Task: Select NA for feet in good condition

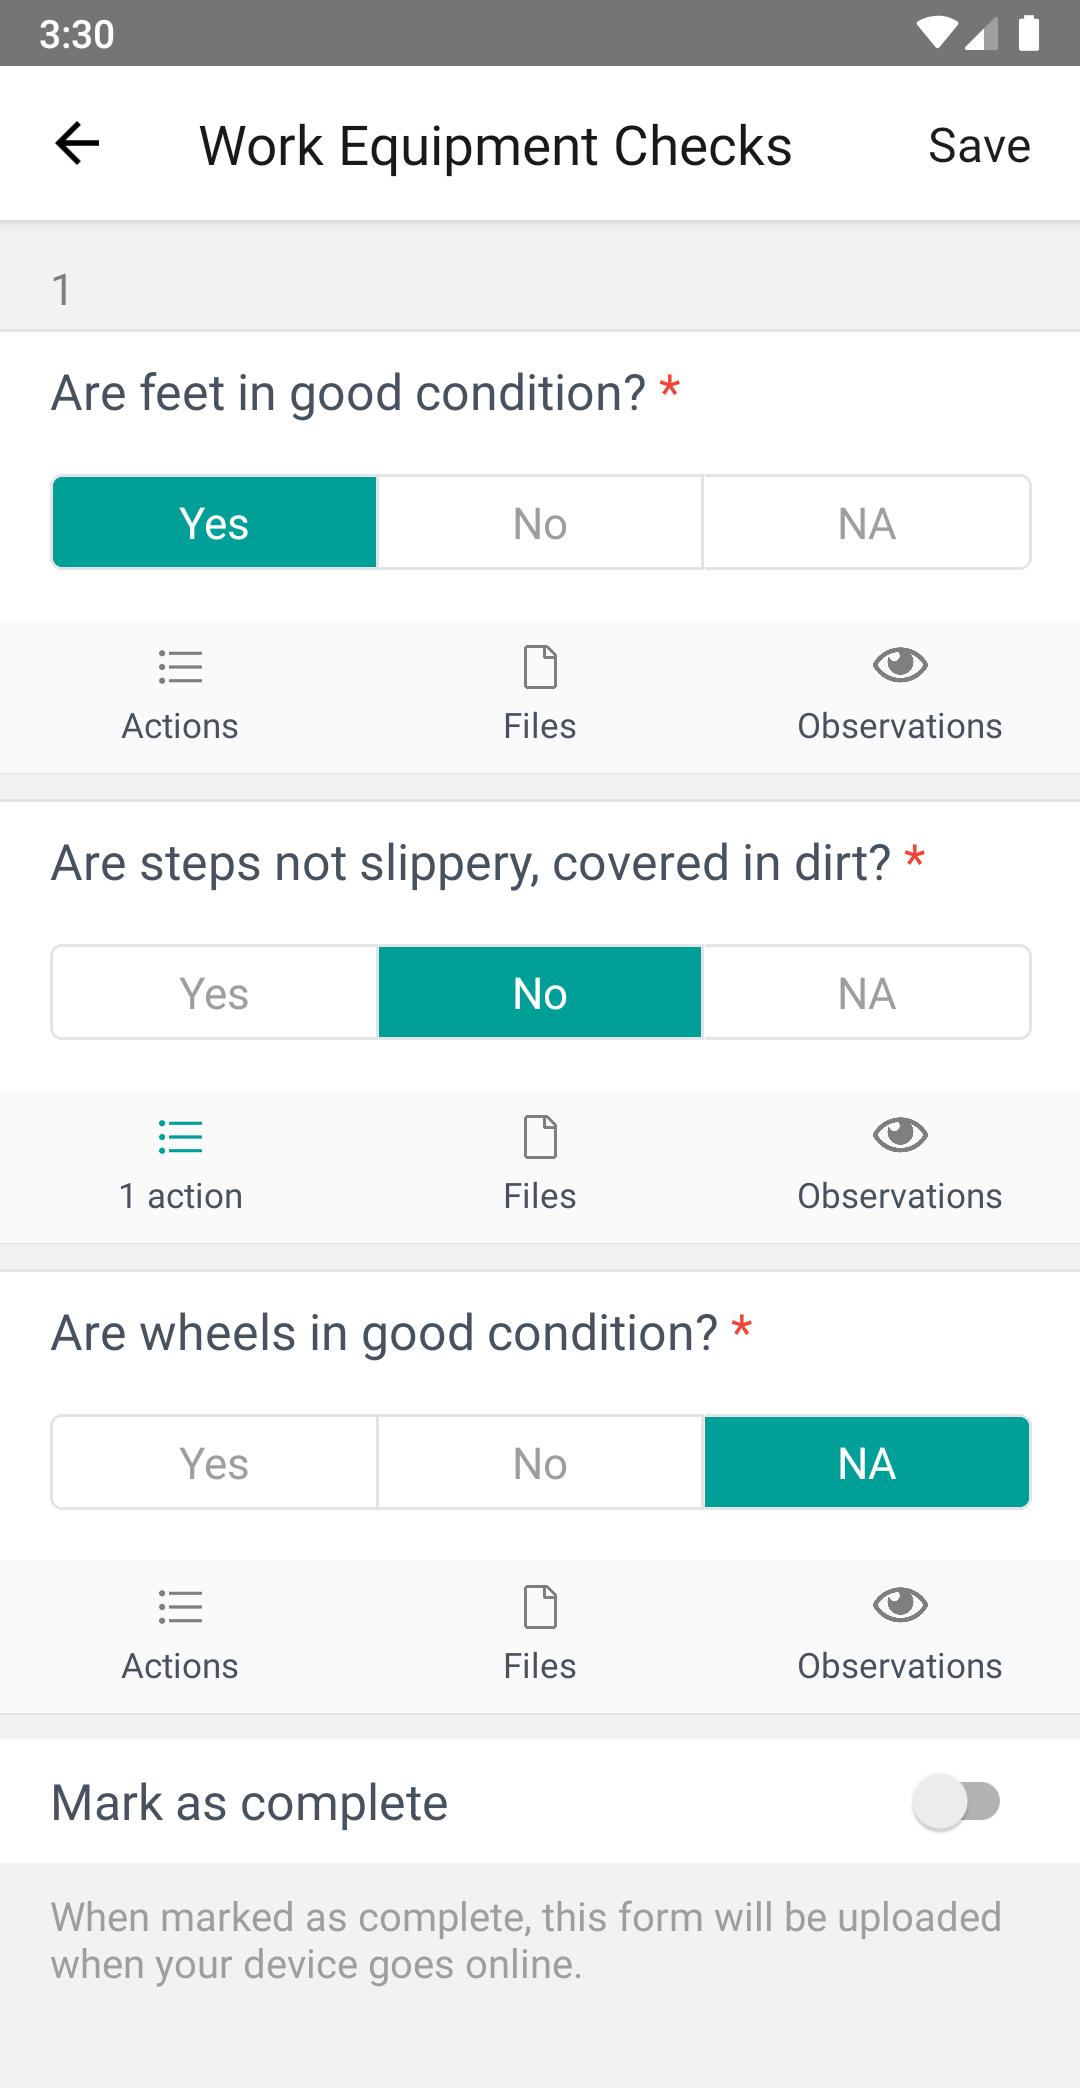Action: click(x=866, y=523)
